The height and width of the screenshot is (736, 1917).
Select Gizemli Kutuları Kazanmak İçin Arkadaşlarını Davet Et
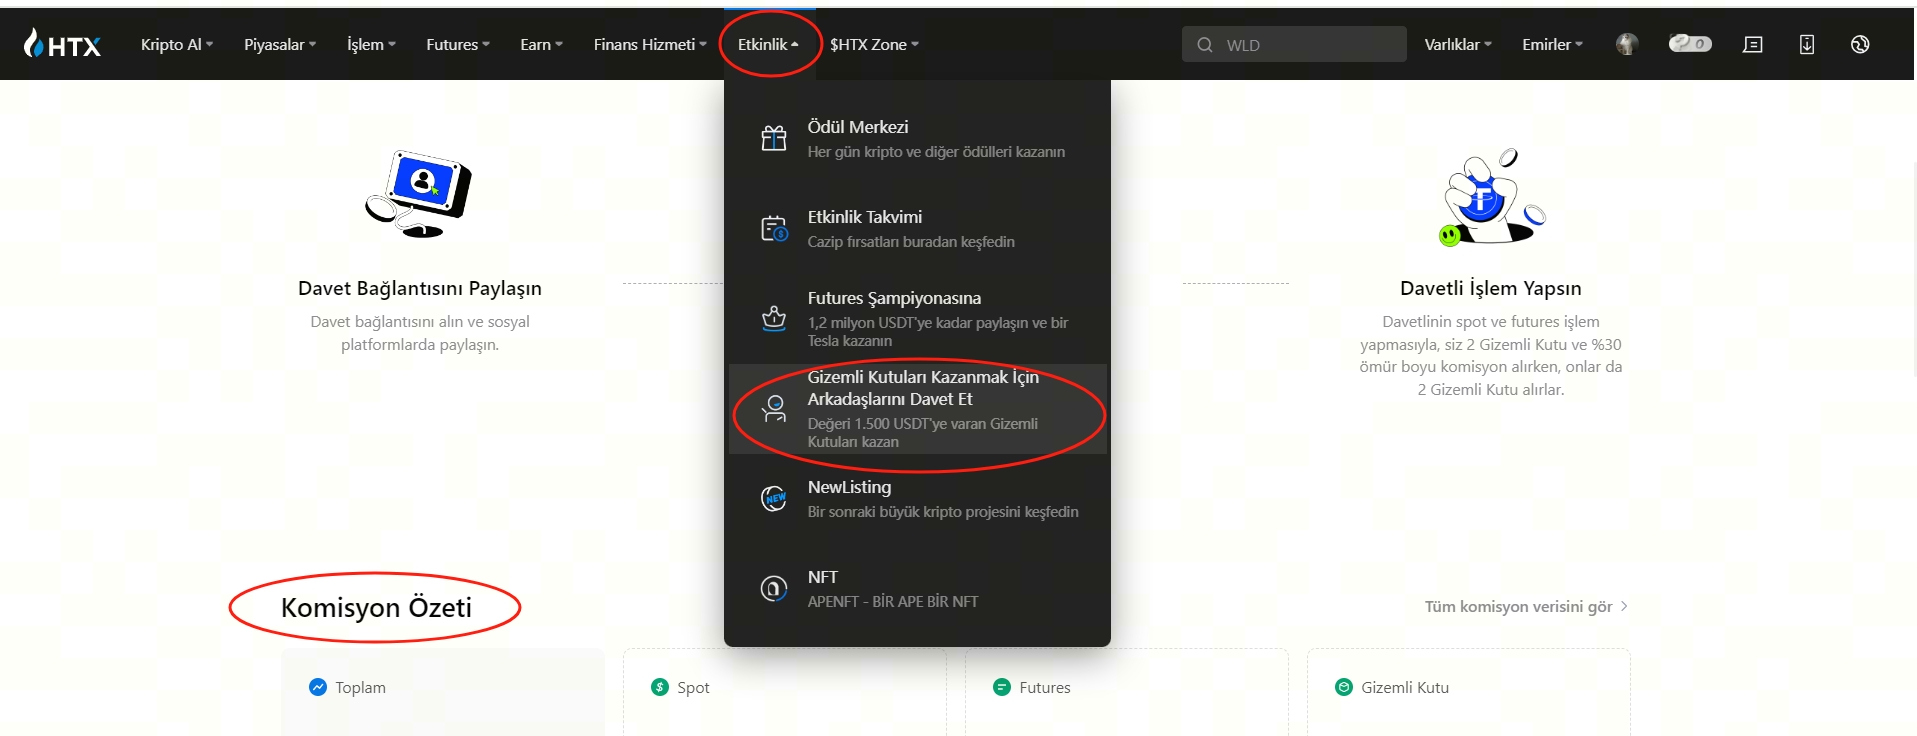point(918,409)
